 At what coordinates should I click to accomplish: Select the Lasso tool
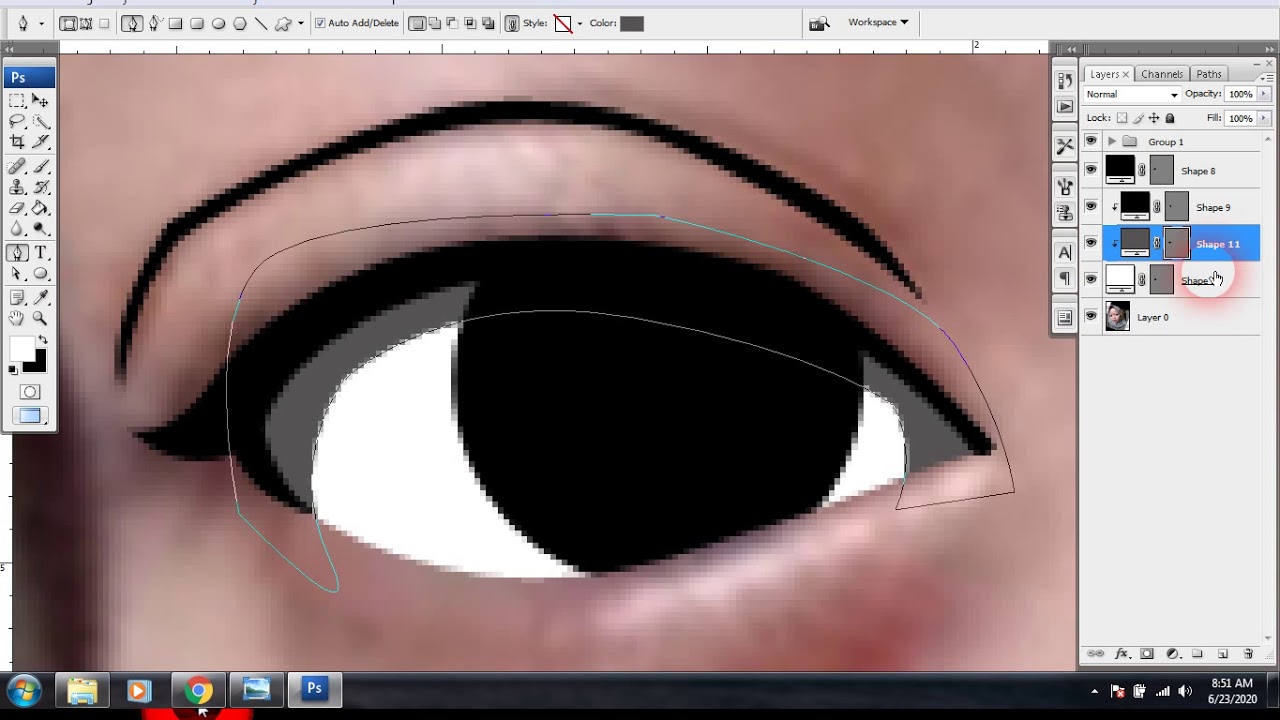[x=17, y=121]
